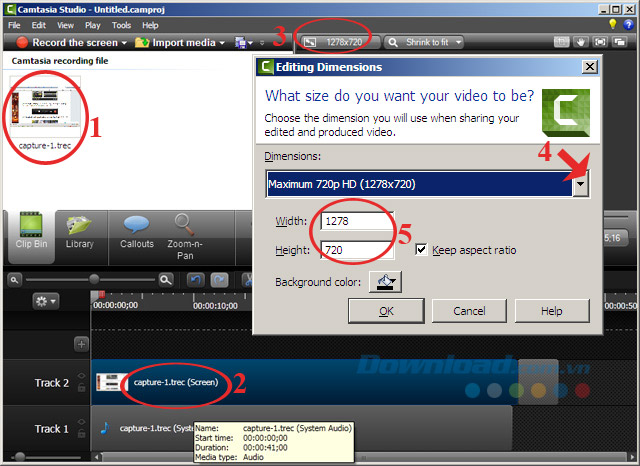Image resolution: width=640 pixels, height=466 pixels.
Task: Click the Track 1 label
Action: tap(52, 429)
